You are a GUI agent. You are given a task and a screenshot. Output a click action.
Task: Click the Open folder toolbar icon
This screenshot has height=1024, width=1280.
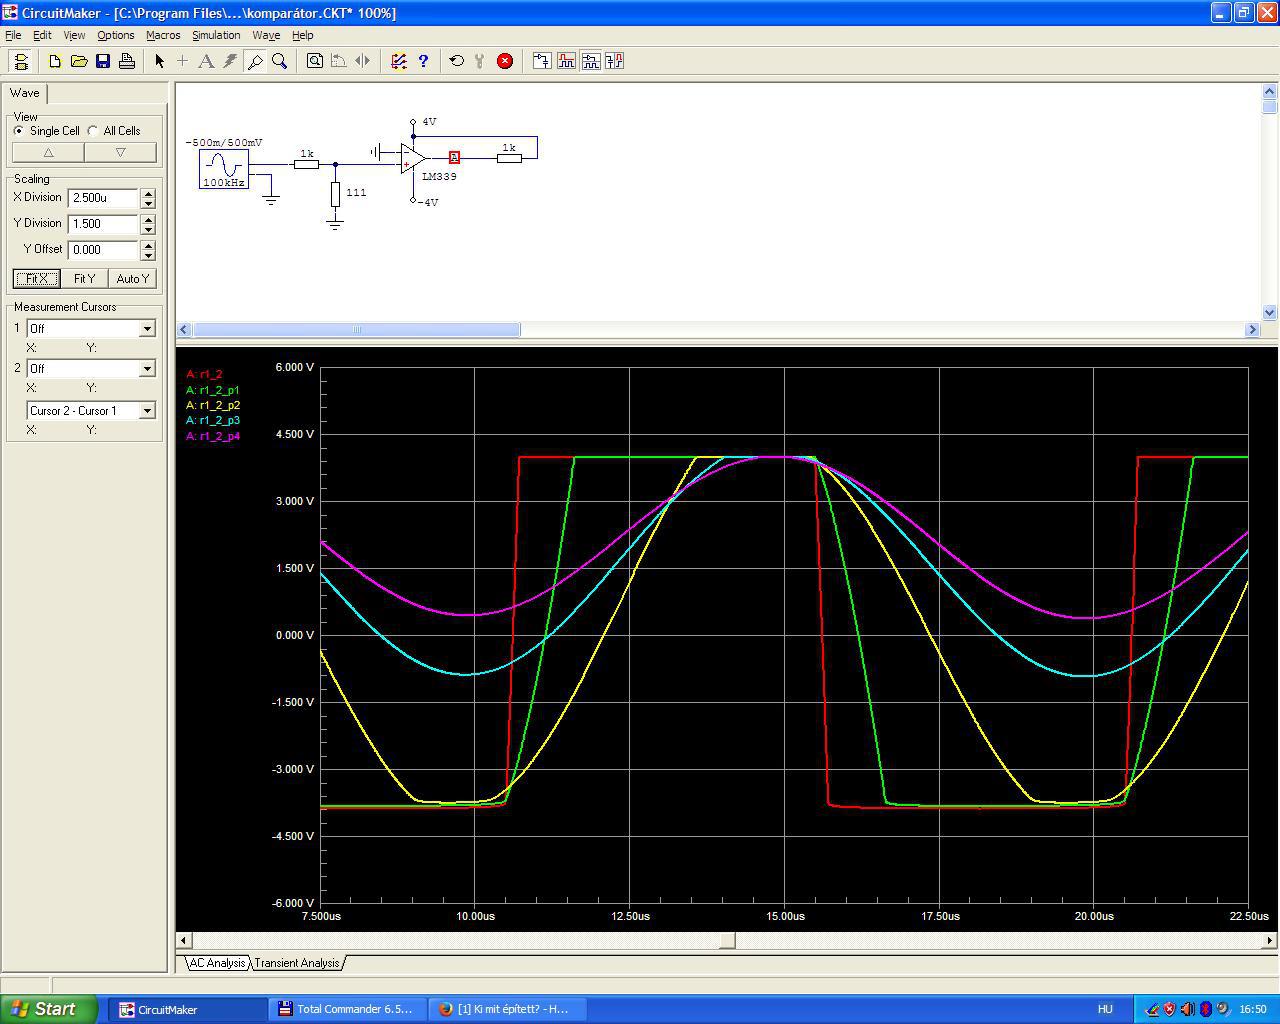pos(79,61)
